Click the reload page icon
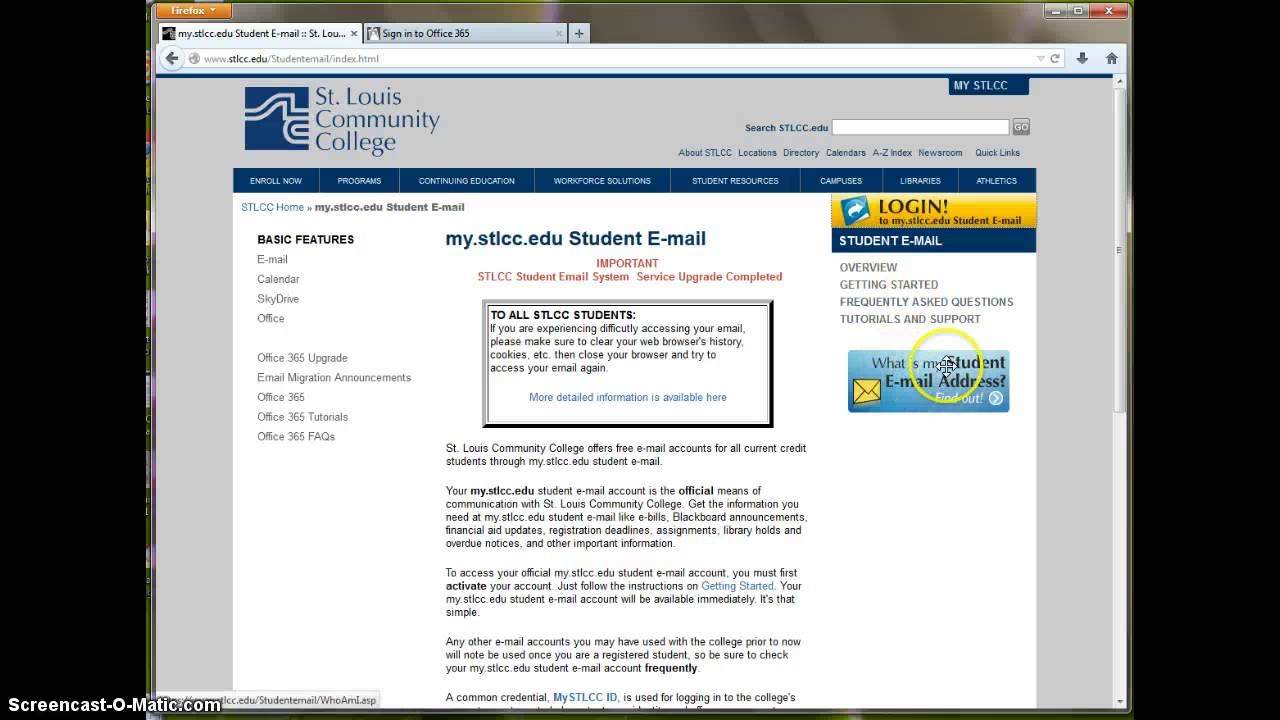 pyautogui.click(x=1054, y=59)
